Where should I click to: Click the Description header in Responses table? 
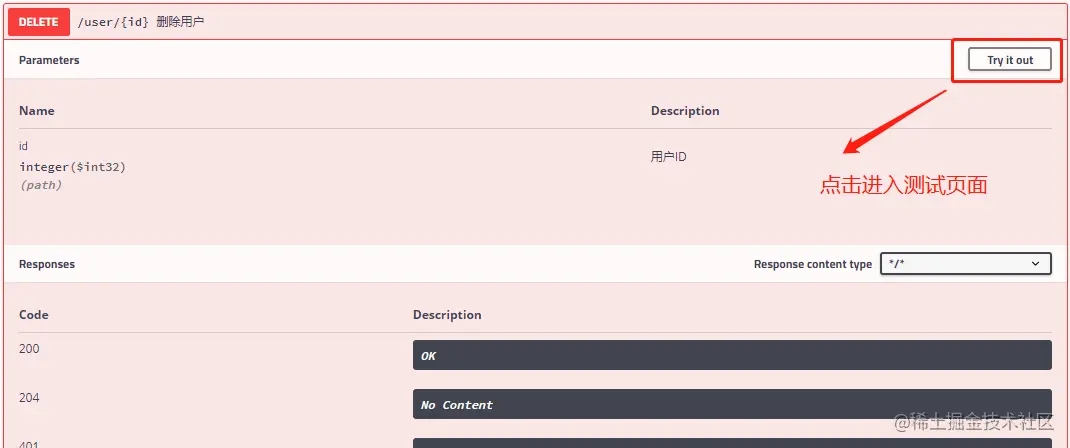pos(447,314)
